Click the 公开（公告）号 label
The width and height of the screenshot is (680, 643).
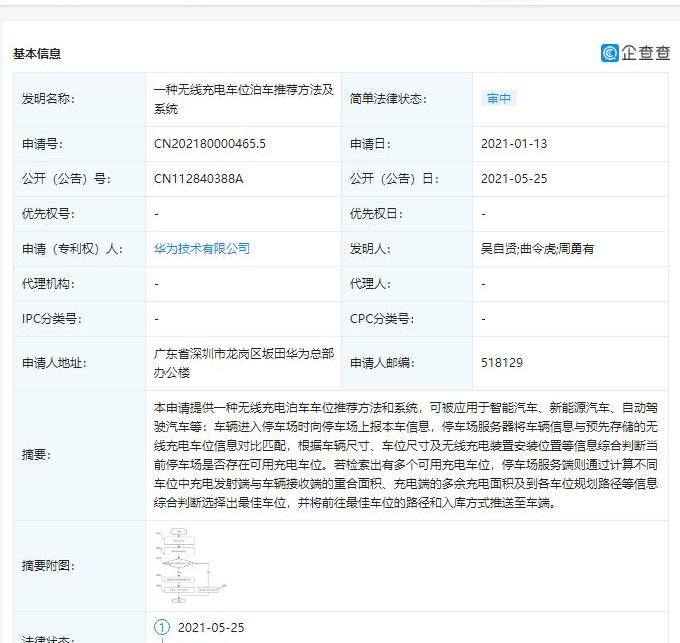click(66, 179)
